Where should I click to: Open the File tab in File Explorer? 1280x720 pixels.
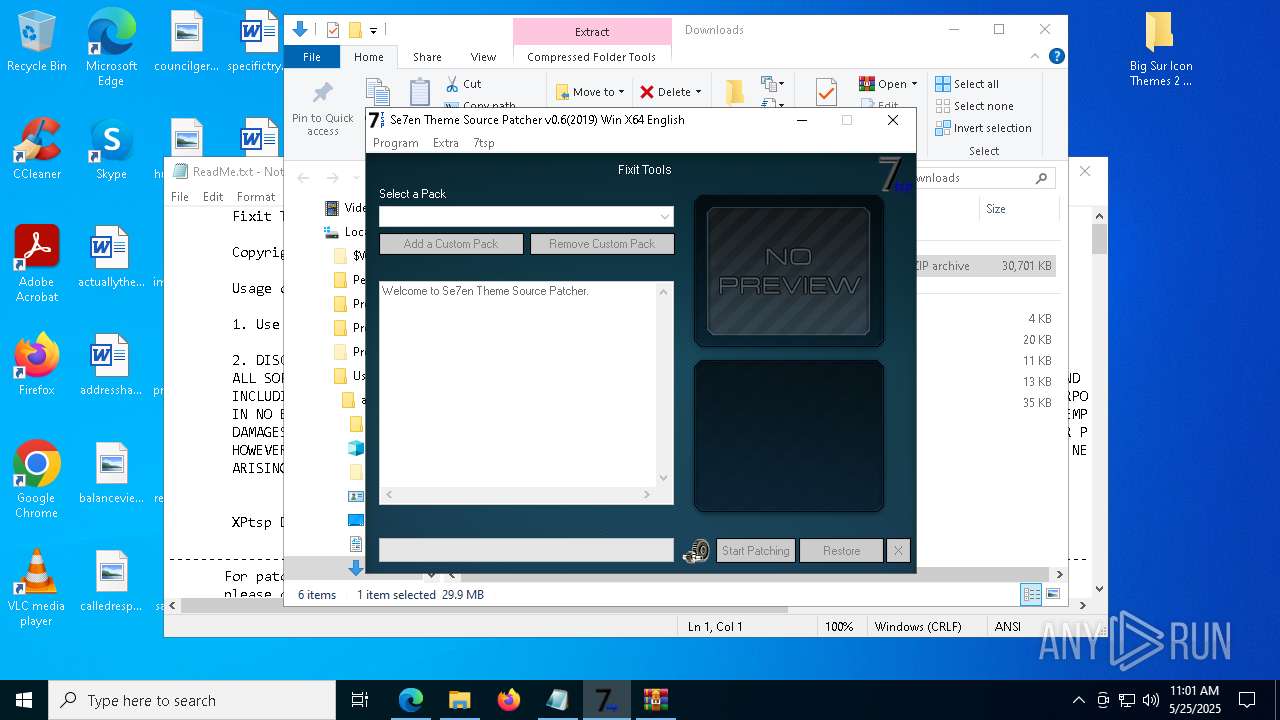coord(312,57)
